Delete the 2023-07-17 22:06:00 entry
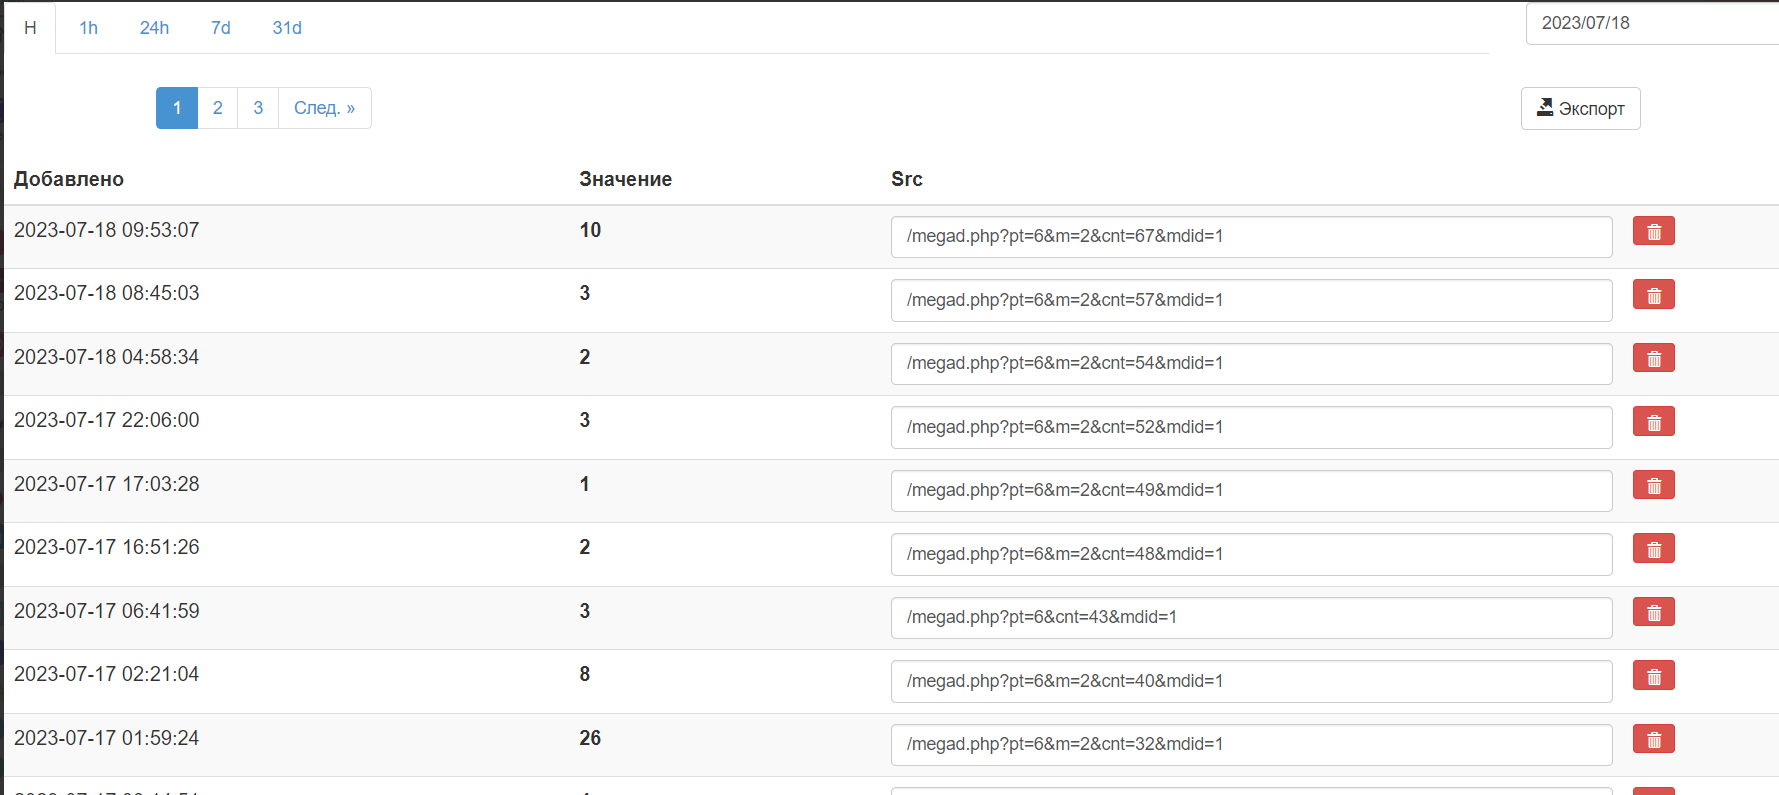 (x=1653, y=422)
